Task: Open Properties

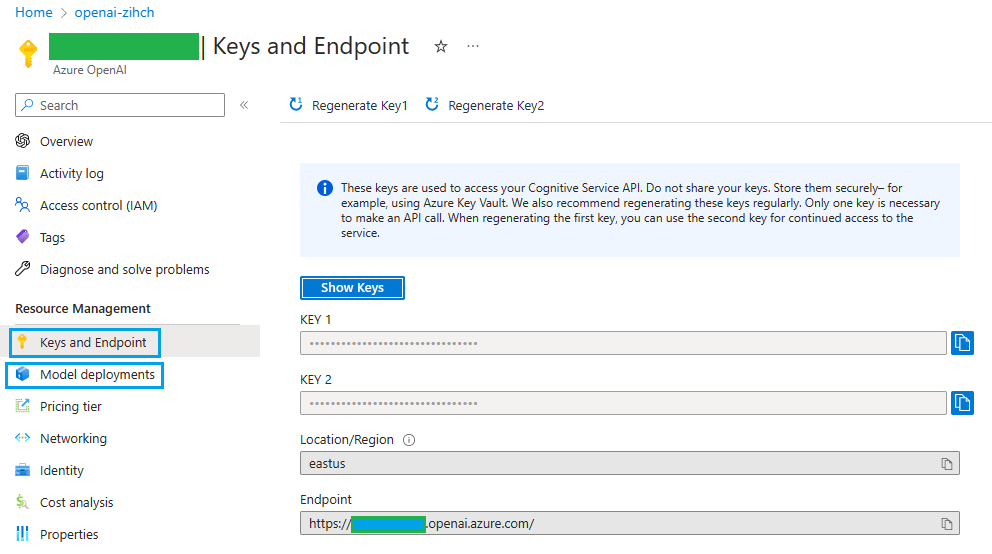Action: click(x=69, y=534)
